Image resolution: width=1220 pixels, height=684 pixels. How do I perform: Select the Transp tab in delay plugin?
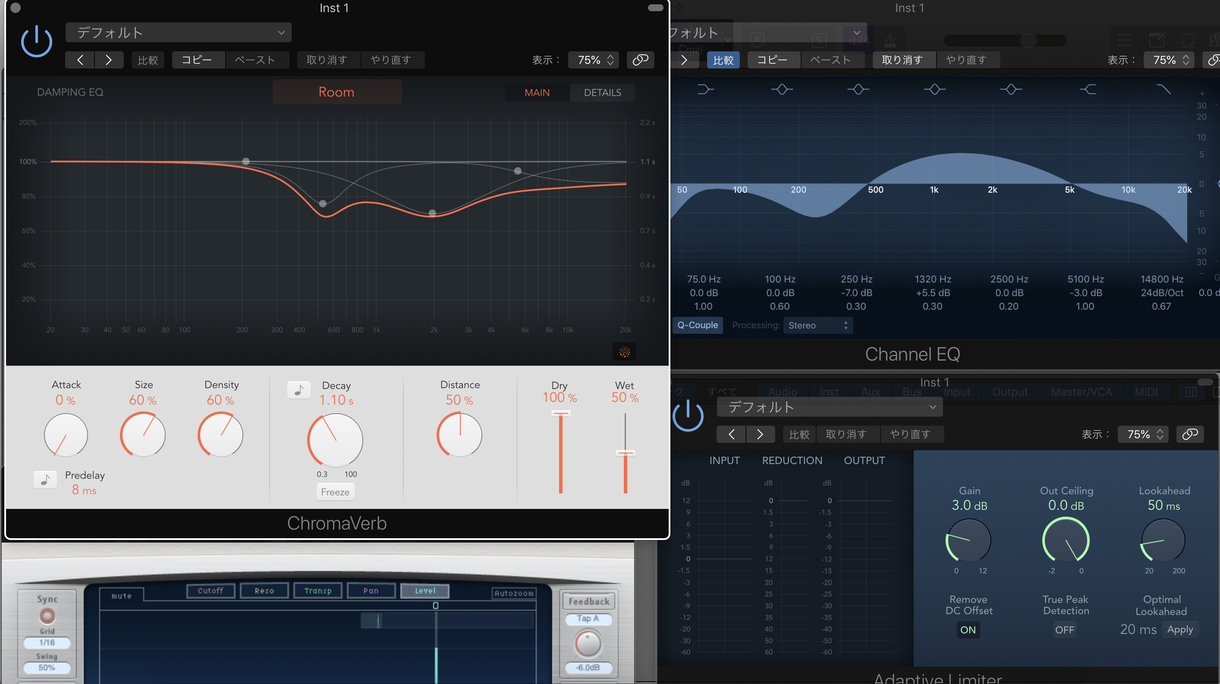318,591
